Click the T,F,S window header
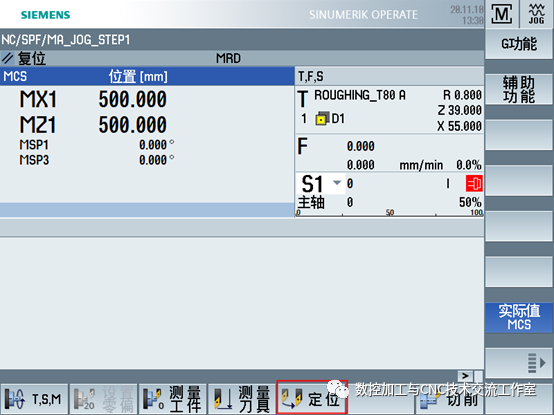This screenshot has height=415, width=554. click(x=389, y=76)
